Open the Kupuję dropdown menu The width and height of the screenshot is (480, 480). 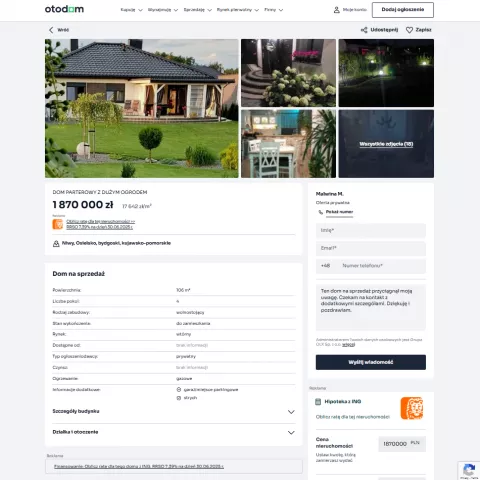click(x=132, y=10)
